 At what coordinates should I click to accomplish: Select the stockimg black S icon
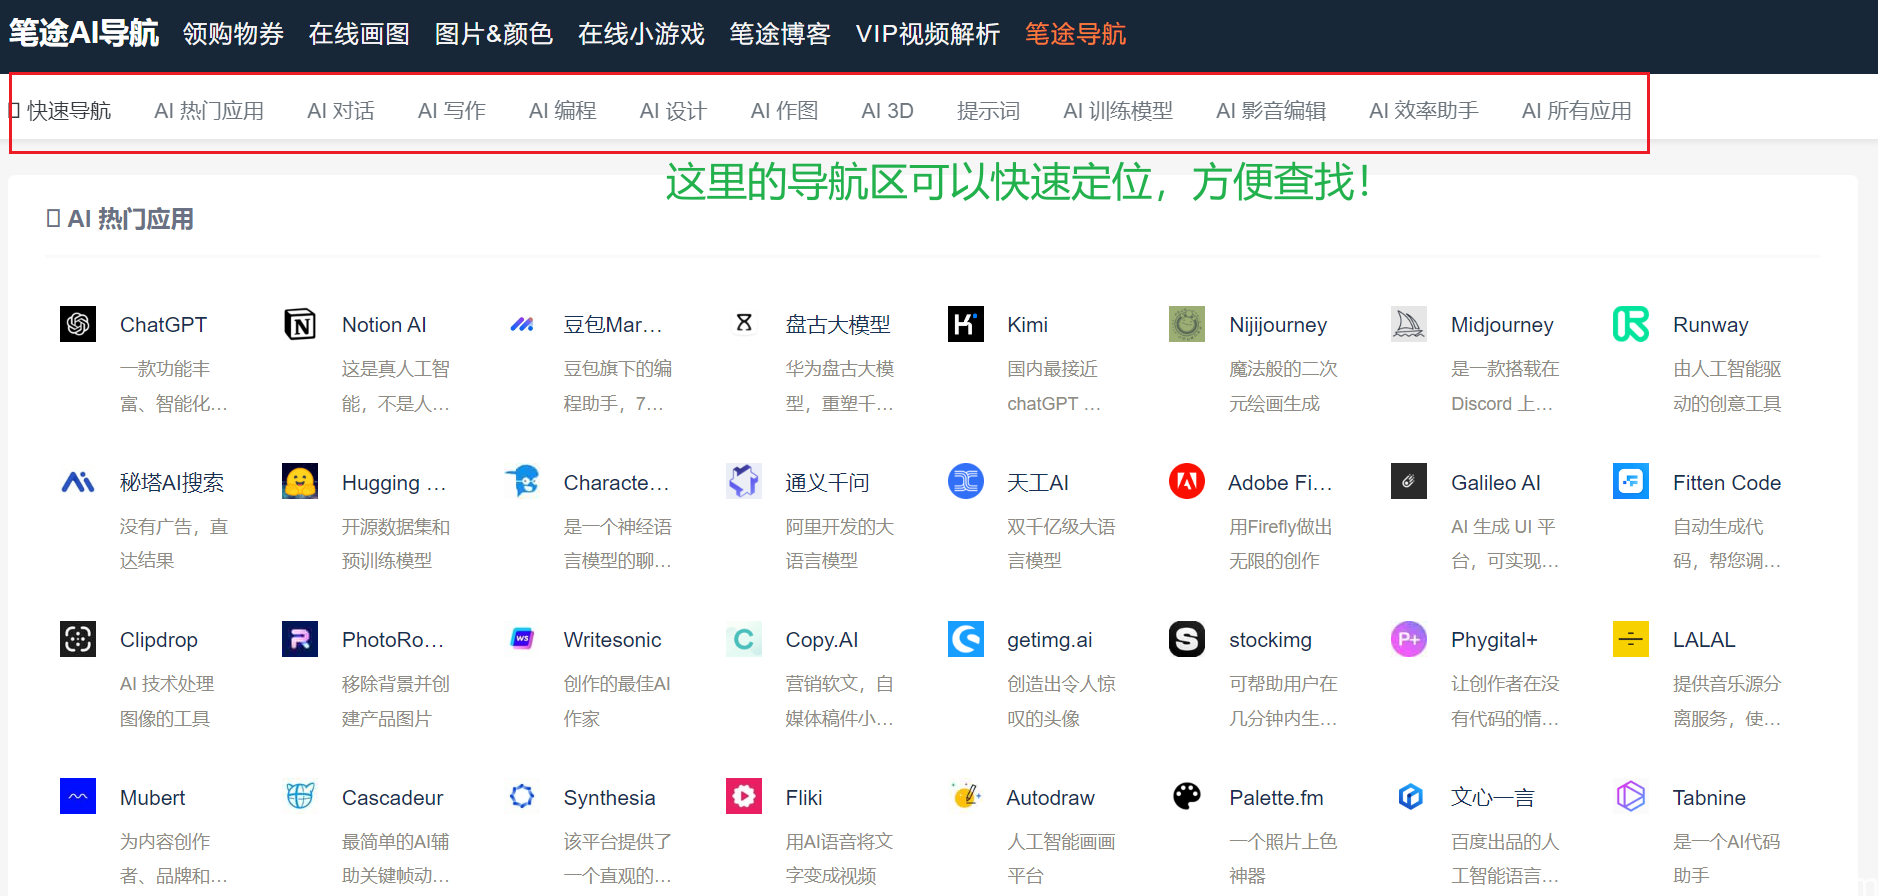click(1187, 639)
